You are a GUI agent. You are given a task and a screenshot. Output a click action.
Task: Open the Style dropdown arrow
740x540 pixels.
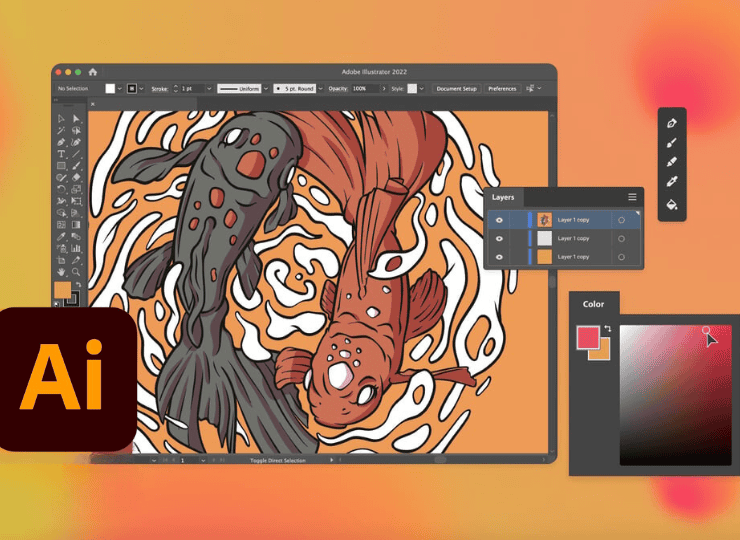click(421, 88)
